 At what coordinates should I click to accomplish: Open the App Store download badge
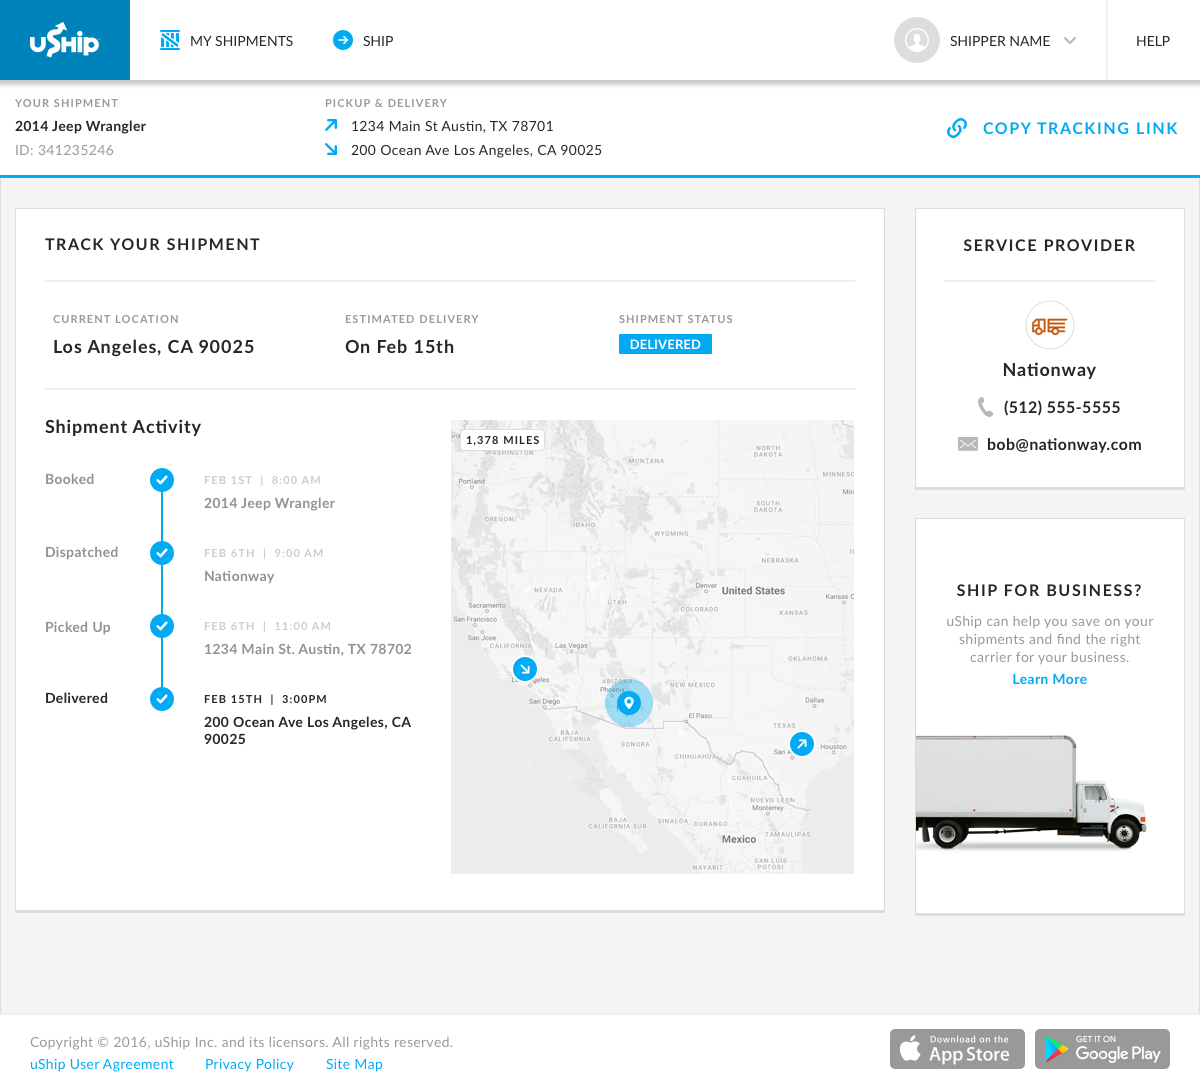click(957, 1049)
